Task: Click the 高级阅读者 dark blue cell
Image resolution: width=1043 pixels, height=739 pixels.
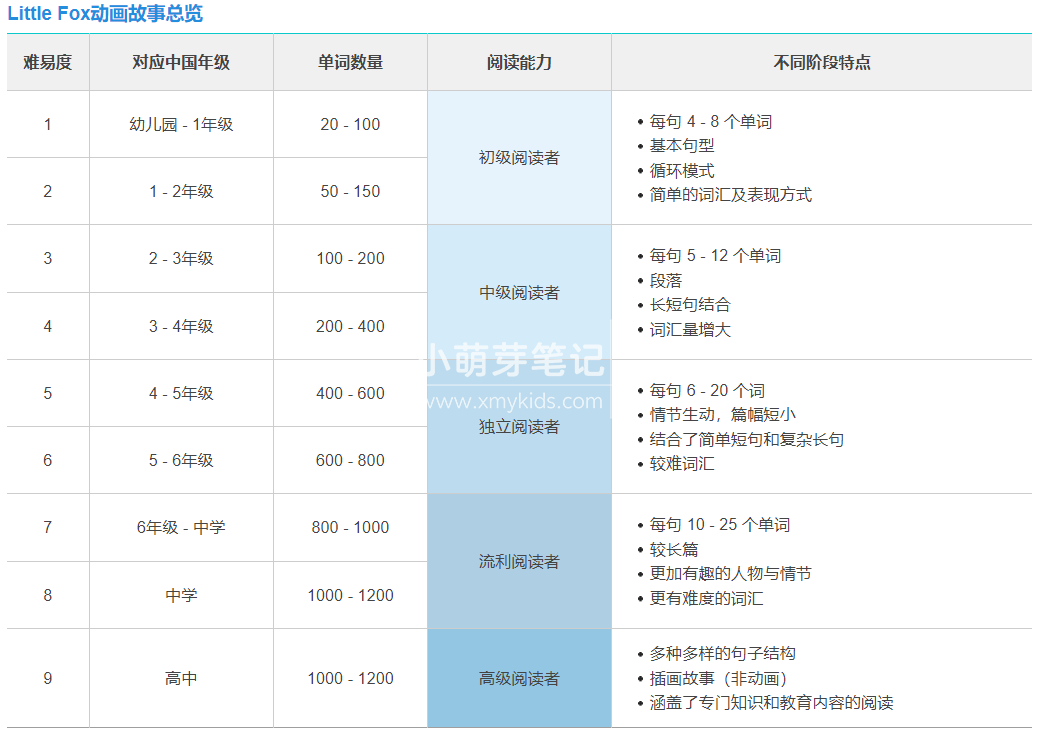Action: click(519, 679)
